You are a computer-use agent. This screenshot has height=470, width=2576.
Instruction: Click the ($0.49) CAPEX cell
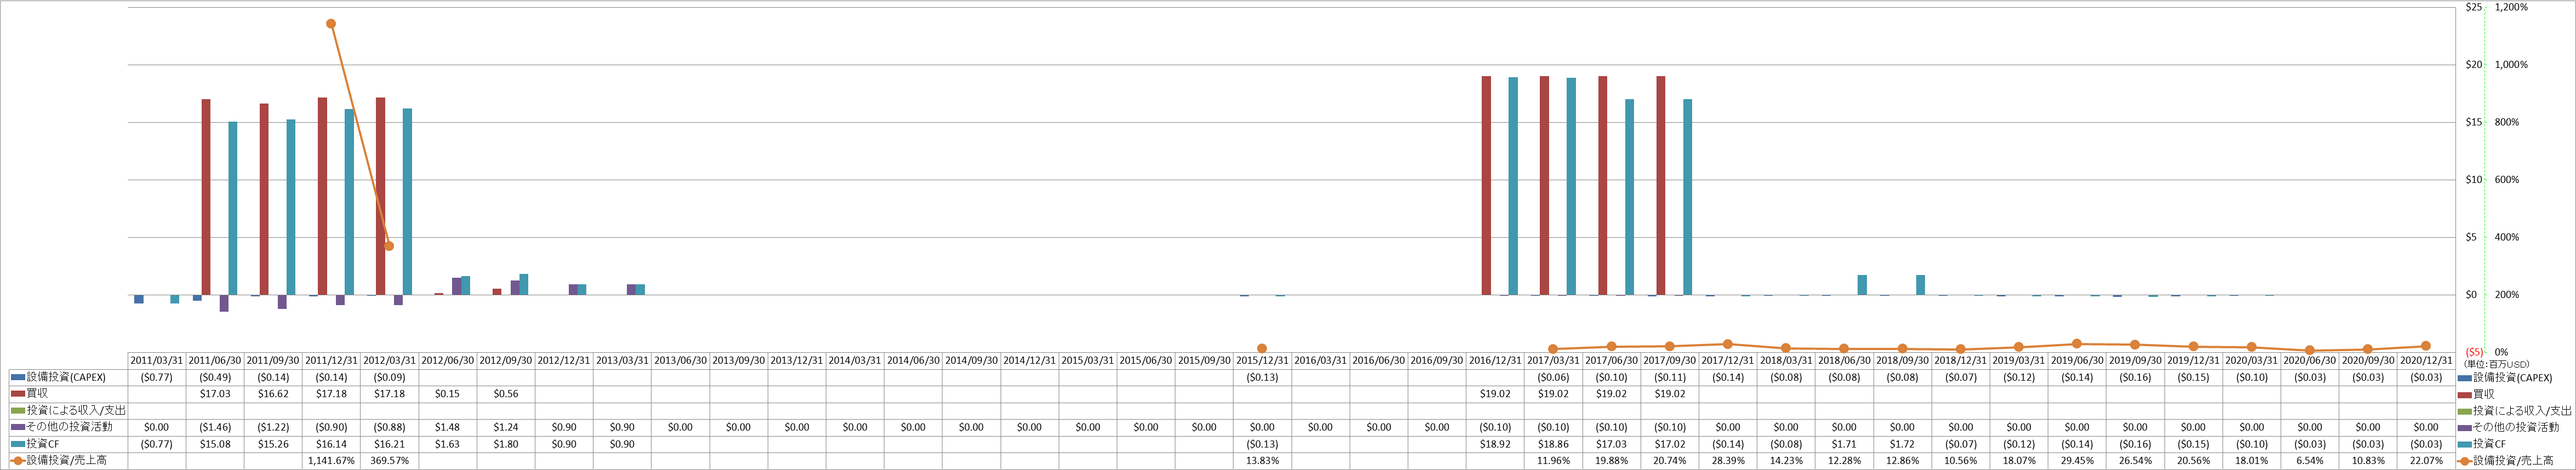[215, 377]
